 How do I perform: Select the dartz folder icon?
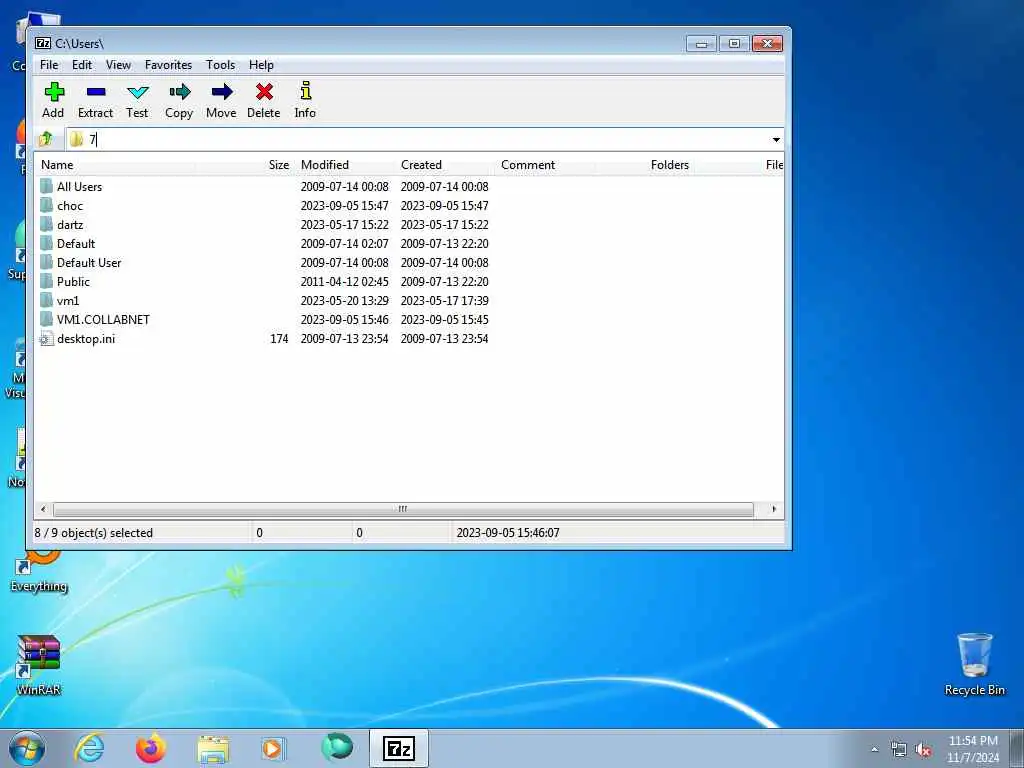[x=46, y=224]
